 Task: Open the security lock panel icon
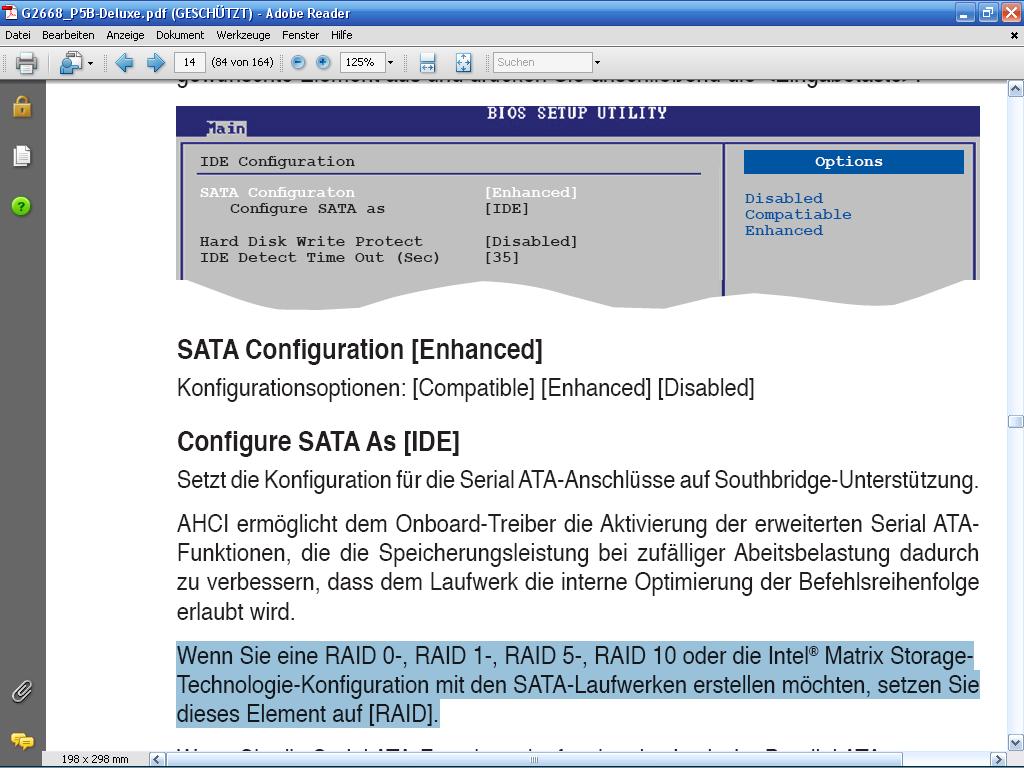point(22,106)
